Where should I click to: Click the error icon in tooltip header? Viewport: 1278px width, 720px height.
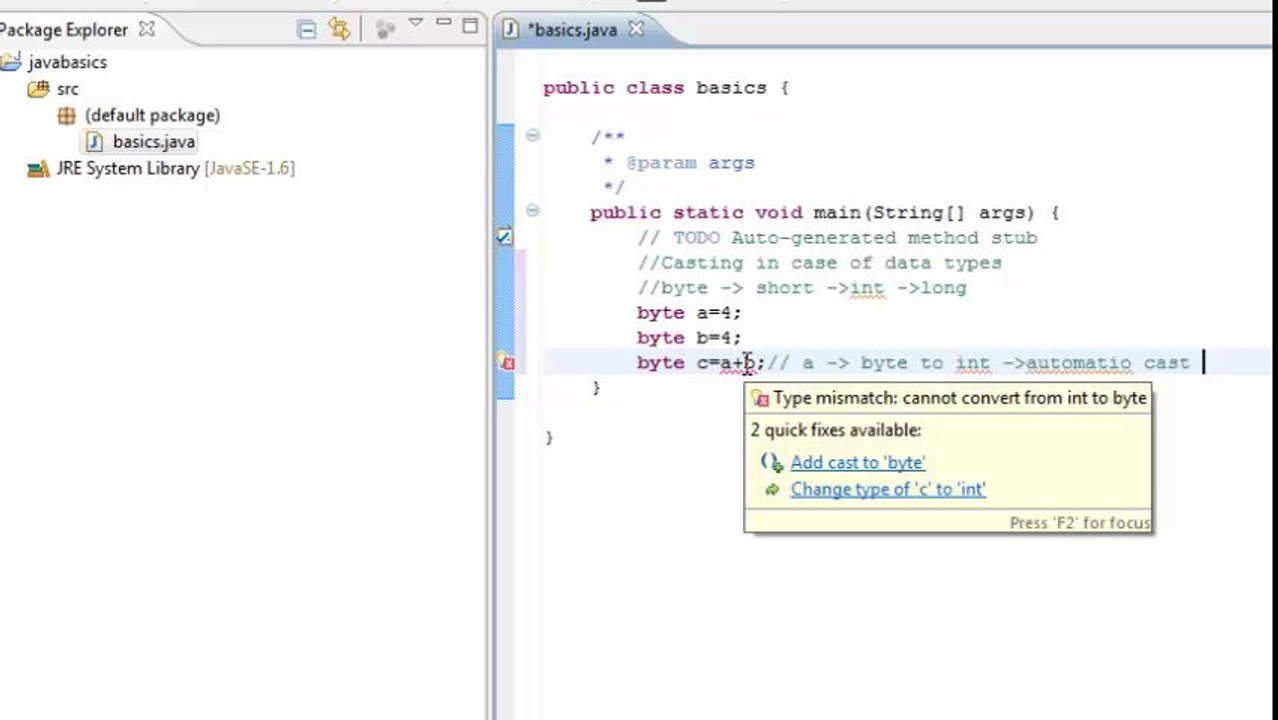(x=760, y=398)
